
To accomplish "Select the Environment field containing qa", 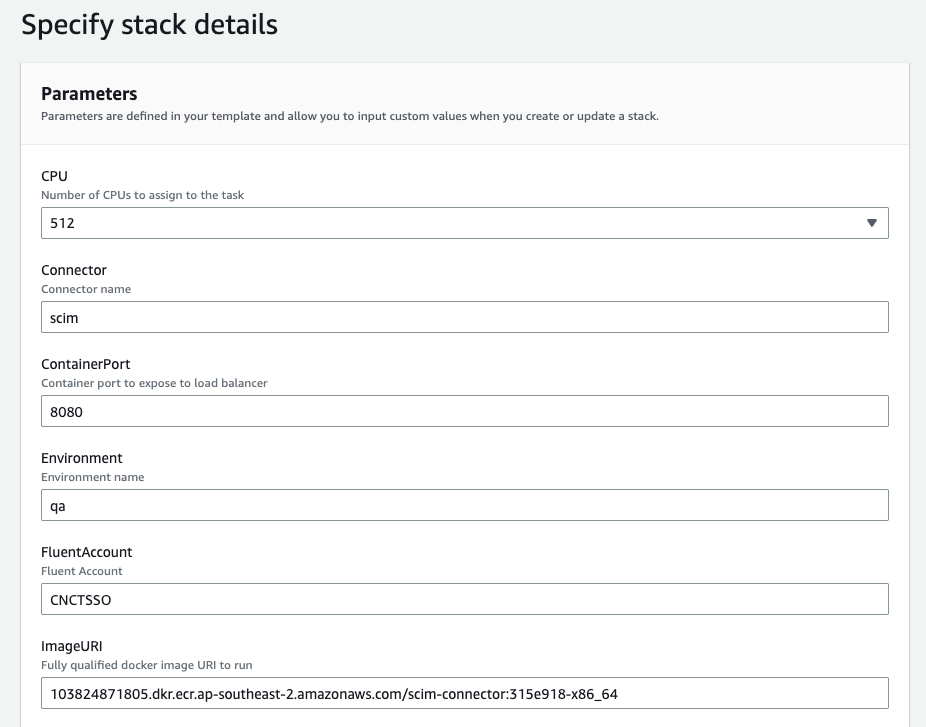I will 464,505.
